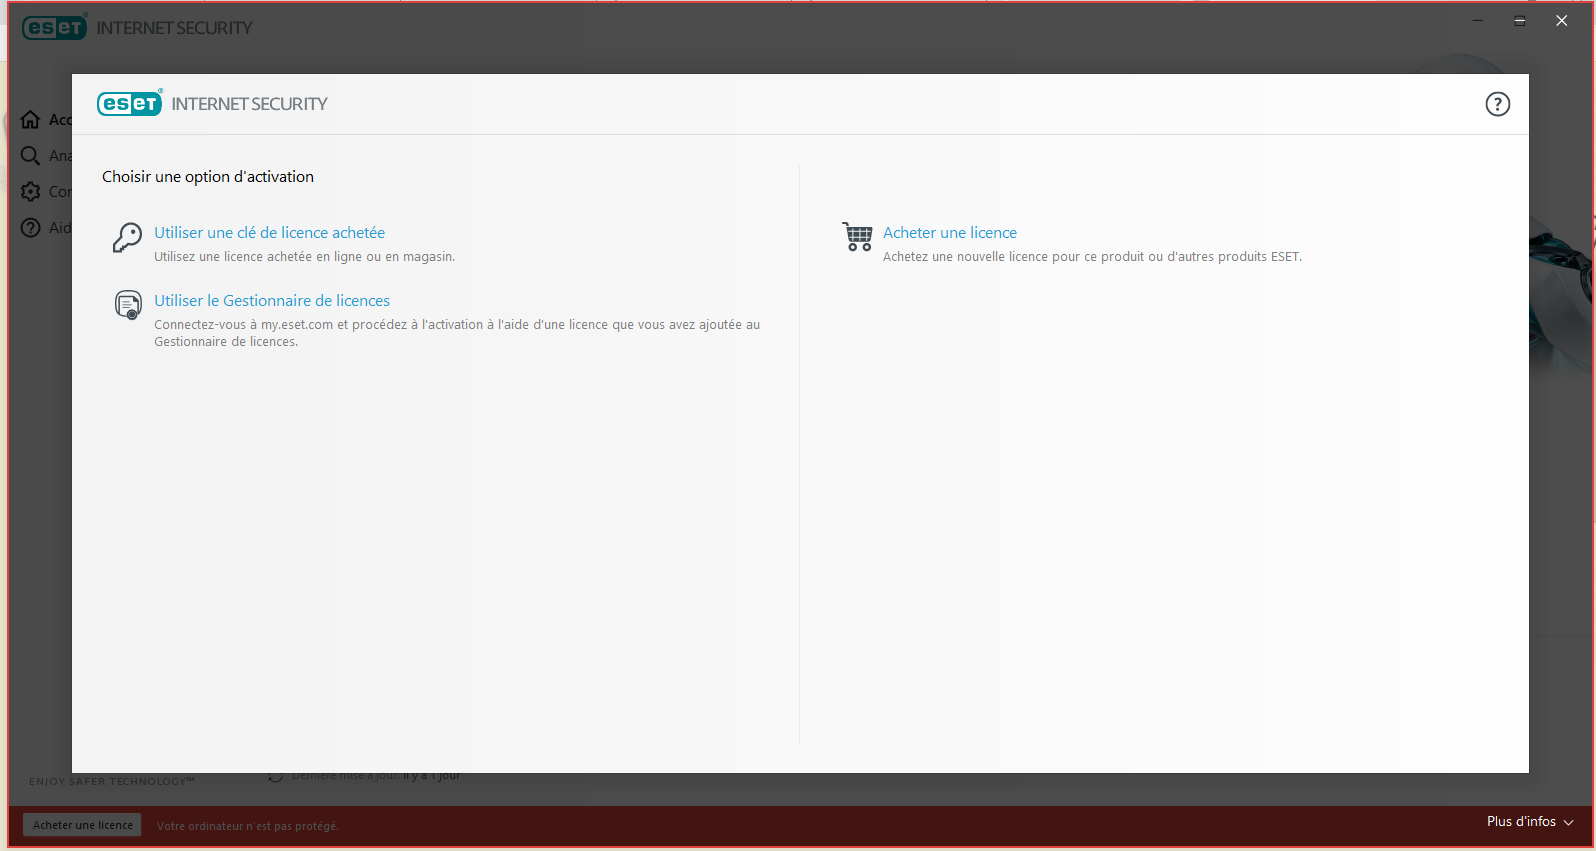The height and width of the screenshot is (851, 1596).
Task: Click 'Acheter une licence' button in bottom bar
Action: 82,825
